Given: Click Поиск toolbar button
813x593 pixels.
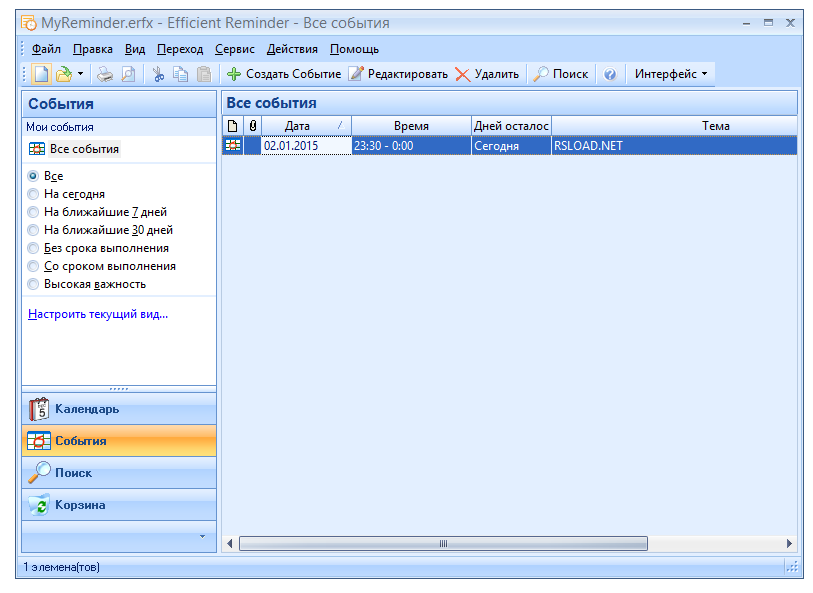Looking at the screenshot, I should (561, 74).
